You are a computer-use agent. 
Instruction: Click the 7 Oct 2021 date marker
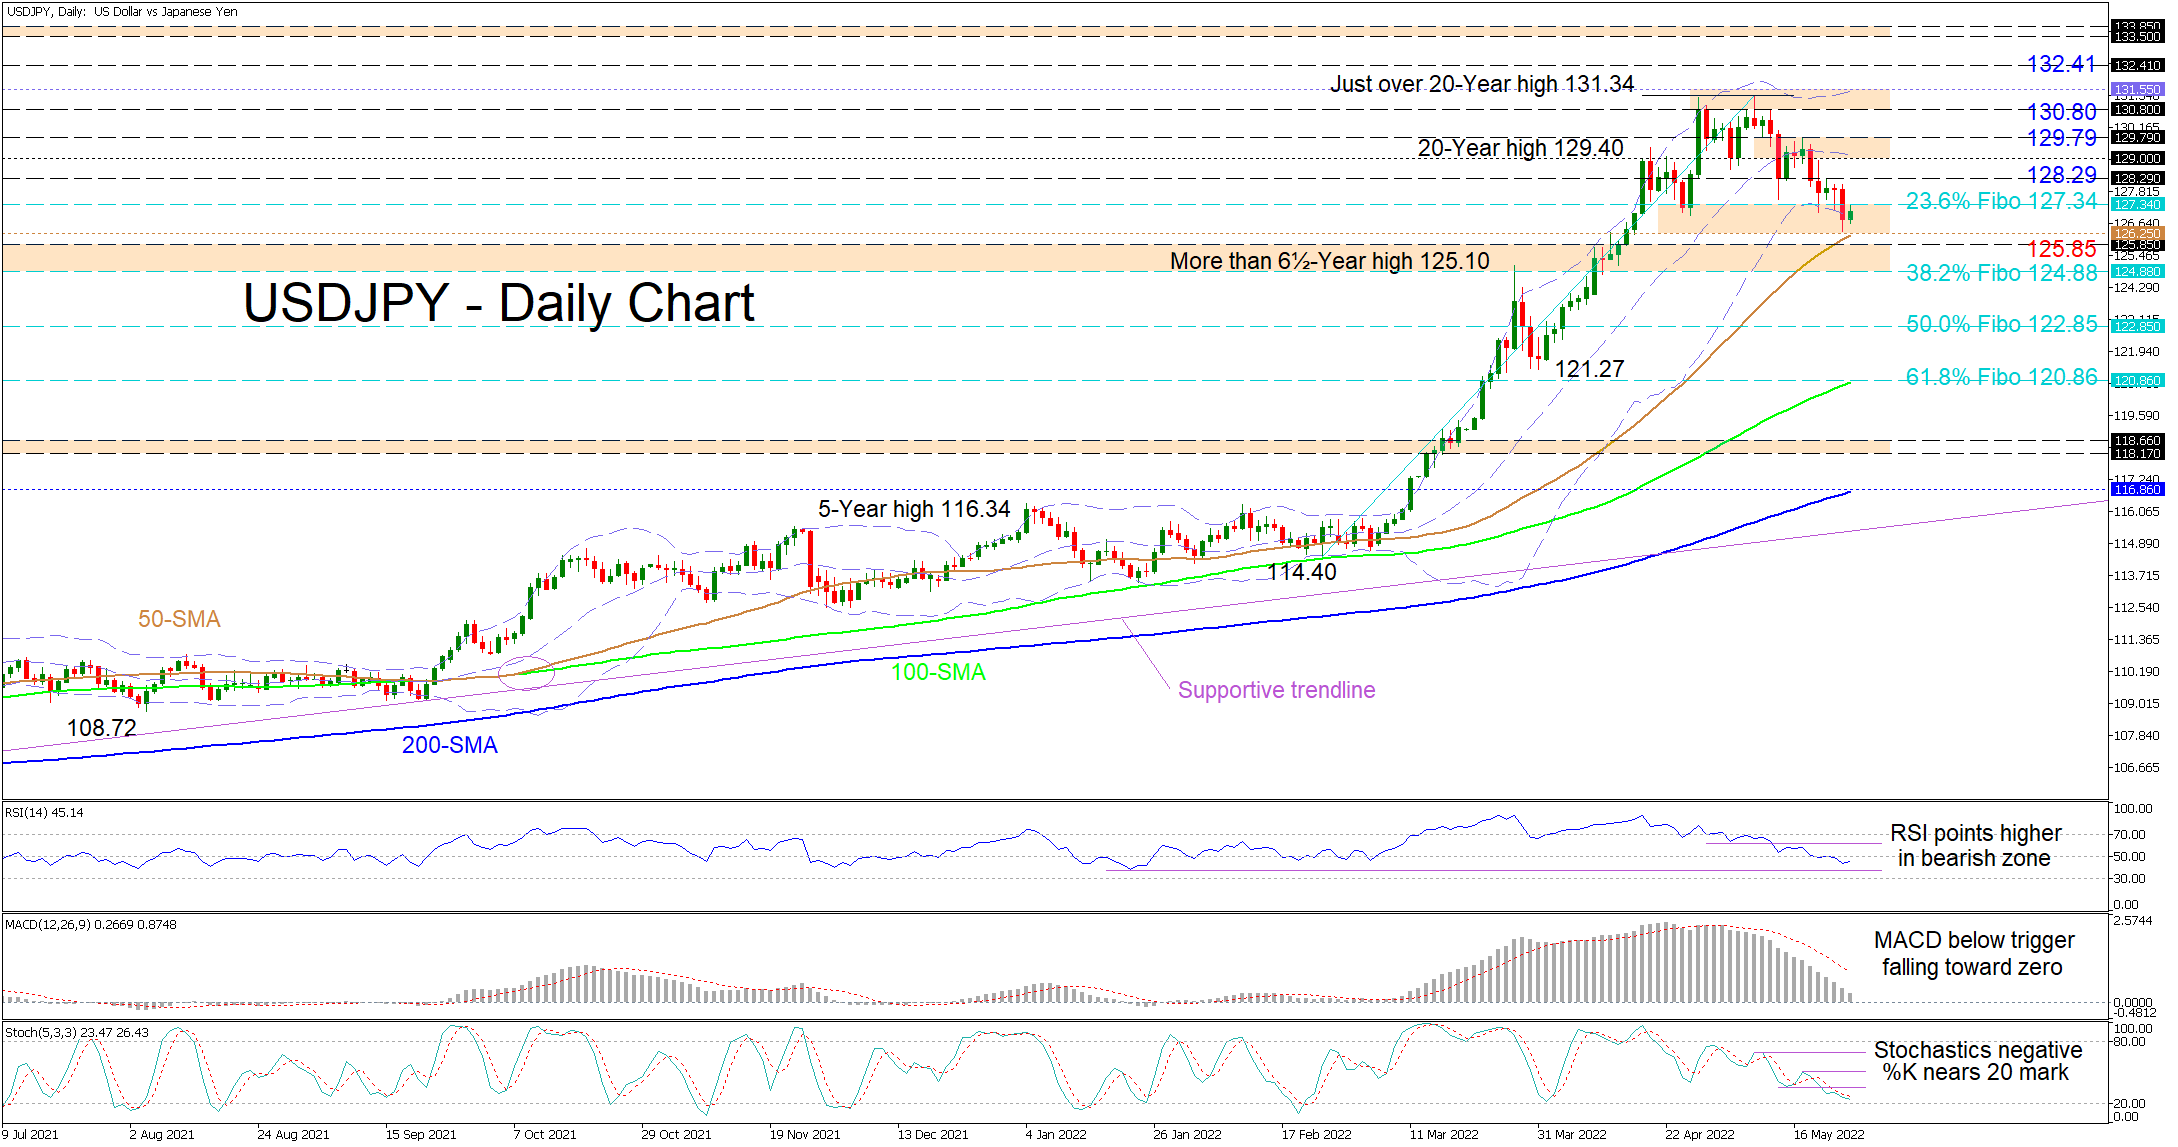[544, 1134]
